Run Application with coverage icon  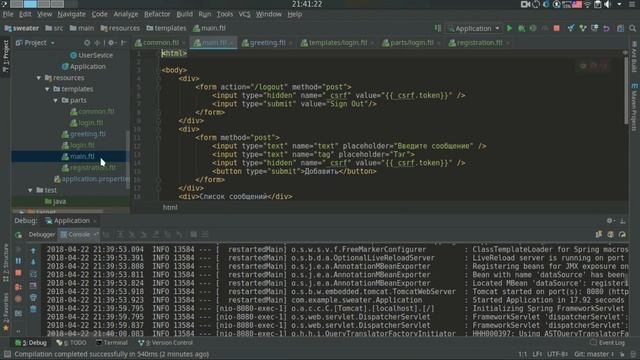(x=533, y=28)
